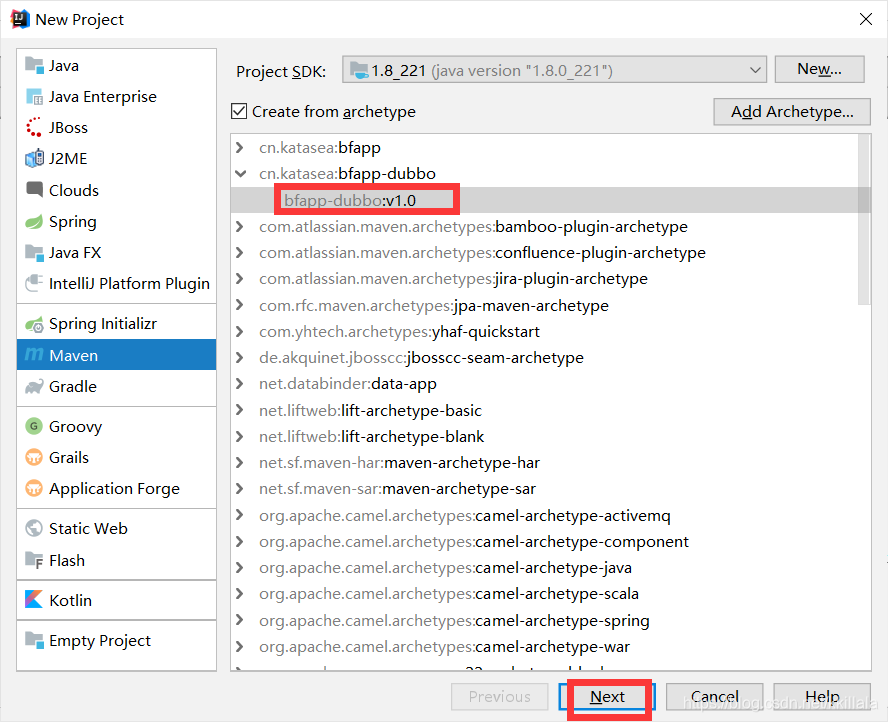Pick the JBoss red dots icon
Screen dimensions: 888x722
[34, 127]
